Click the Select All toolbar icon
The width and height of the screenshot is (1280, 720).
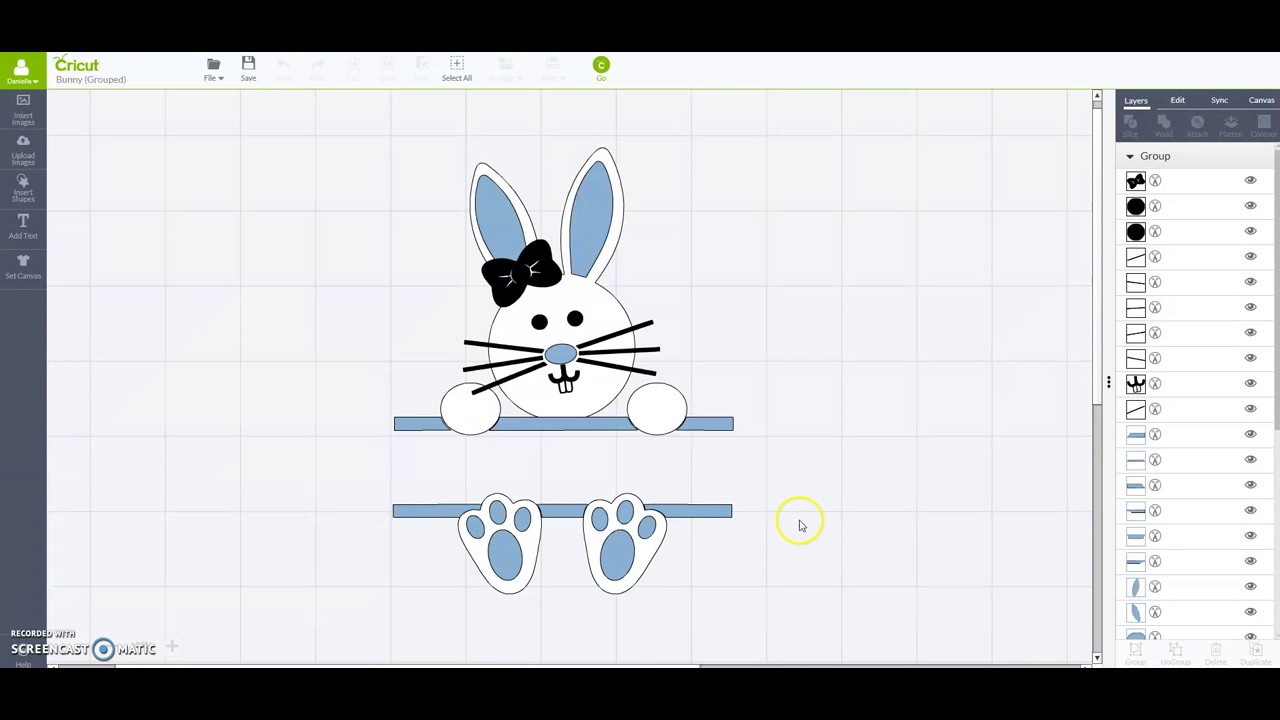point(457,69)
